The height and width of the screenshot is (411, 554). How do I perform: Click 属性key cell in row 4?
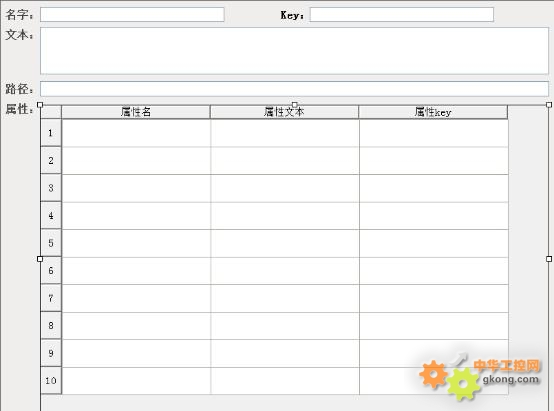click(x=434, y=216)
